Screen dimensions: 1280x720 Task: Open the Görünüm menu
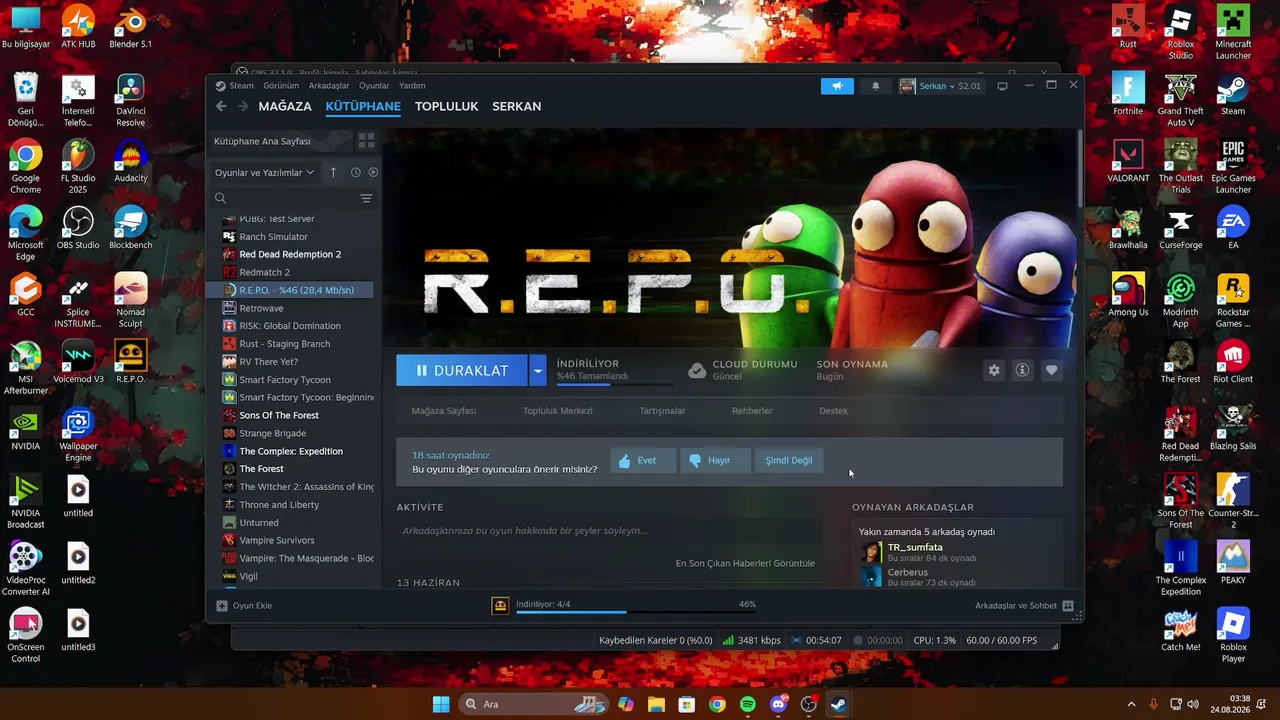(x=281, y=86)
